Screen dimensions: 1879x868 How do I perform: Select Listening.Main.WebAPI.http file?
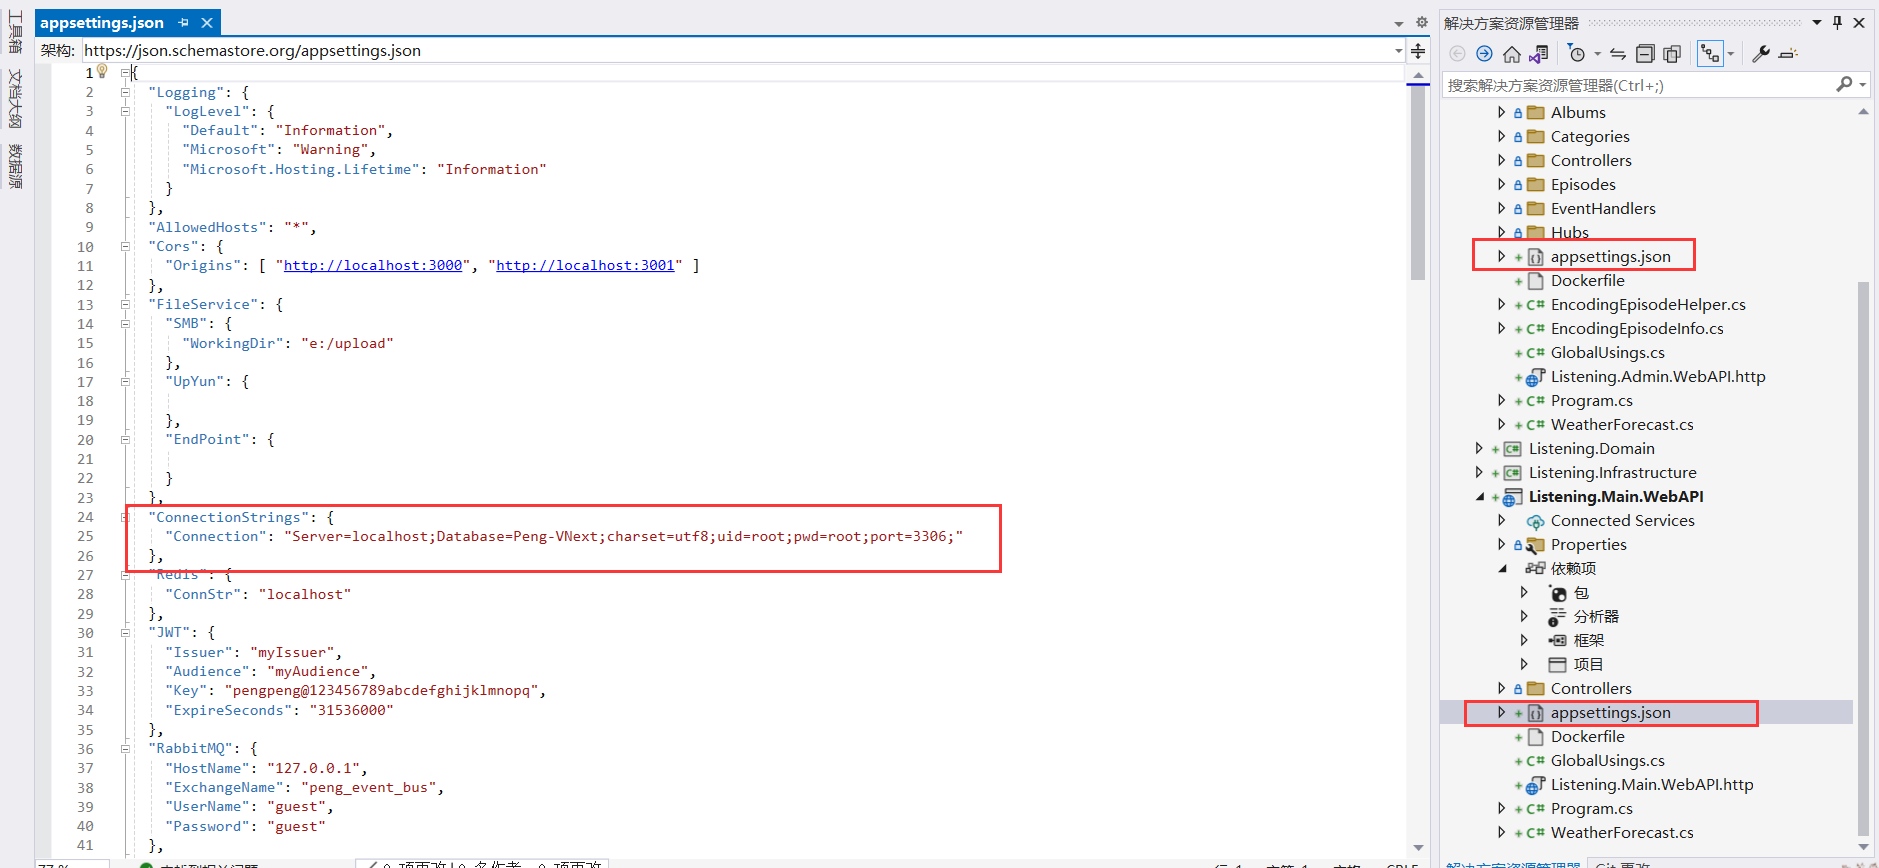pos(1652,784)
